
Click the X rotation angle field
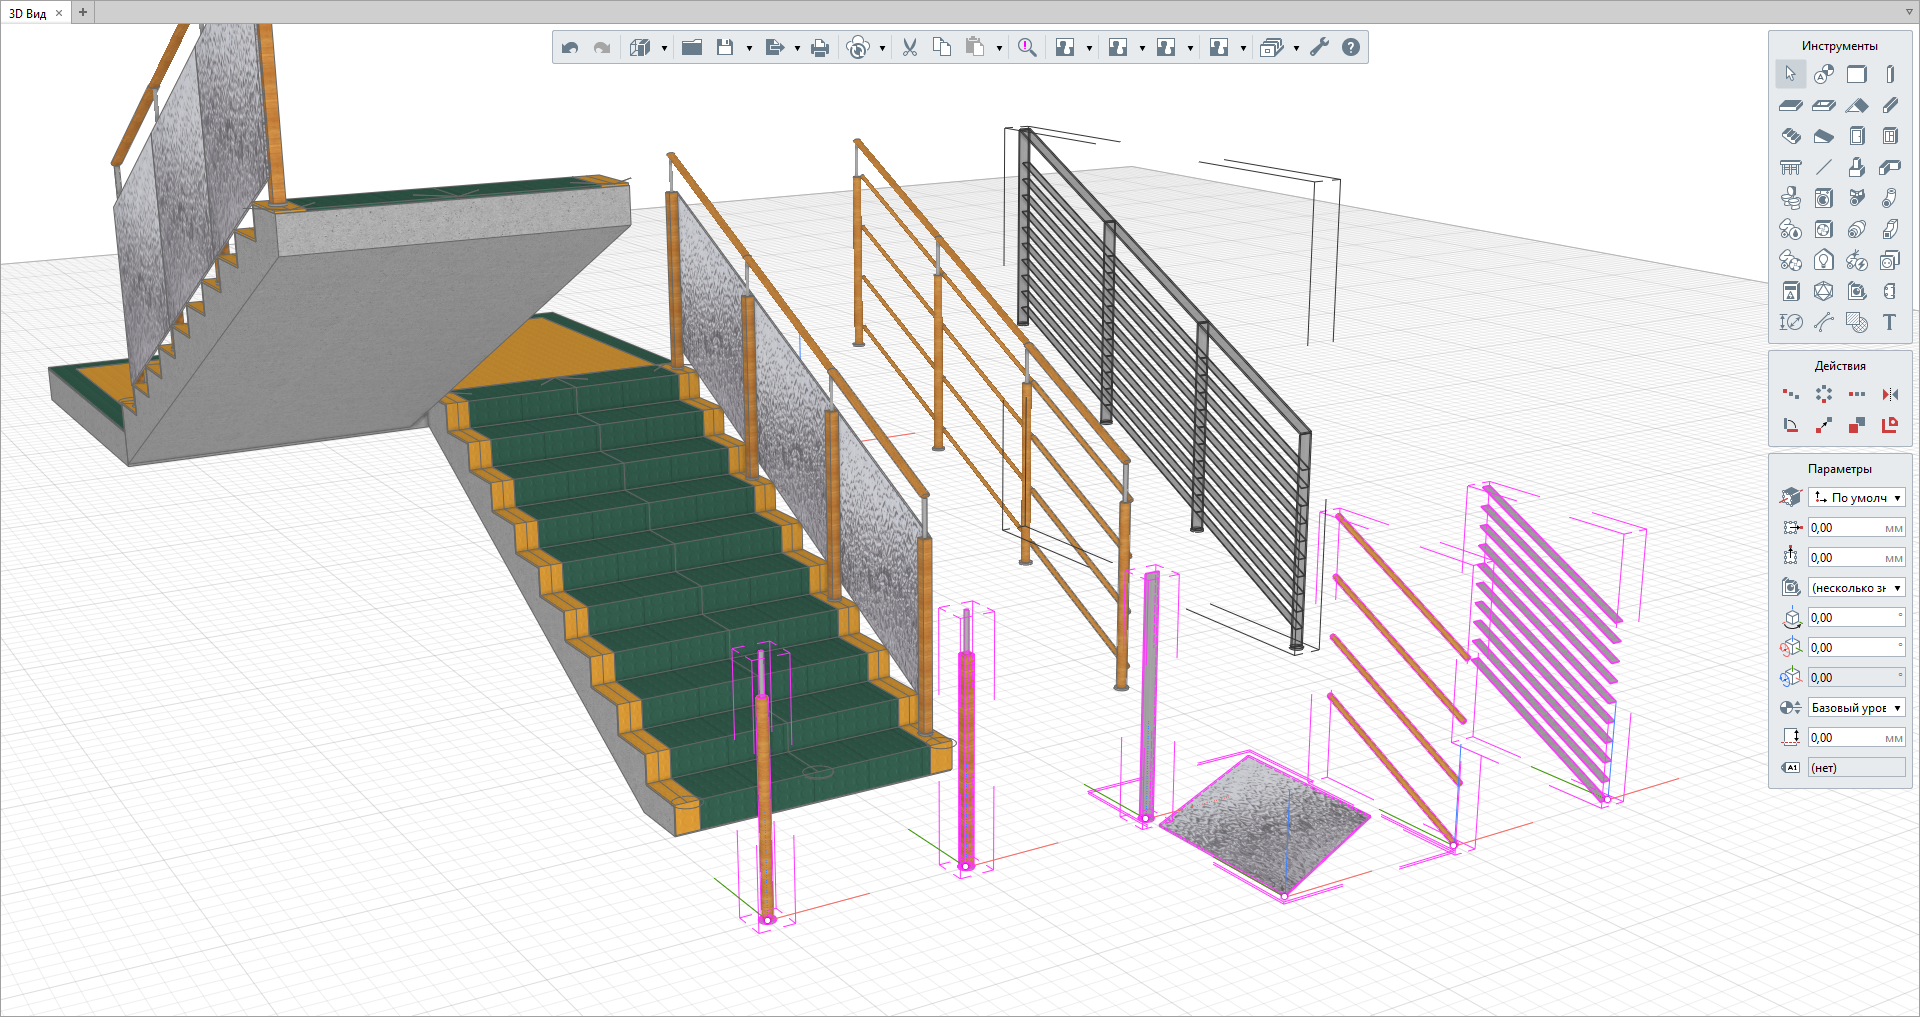[x=1857, y=647]
